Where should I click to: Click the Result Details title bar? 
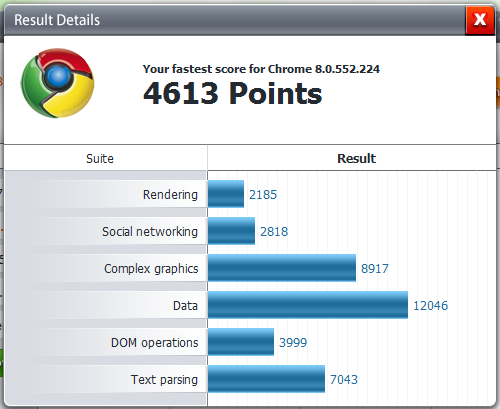click(234, 20)
